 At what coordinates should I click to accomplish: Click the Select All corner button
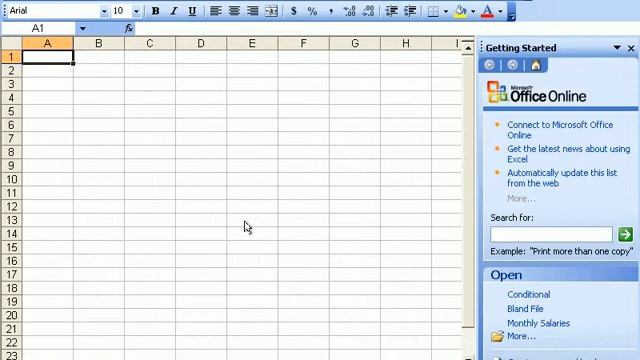11,43
